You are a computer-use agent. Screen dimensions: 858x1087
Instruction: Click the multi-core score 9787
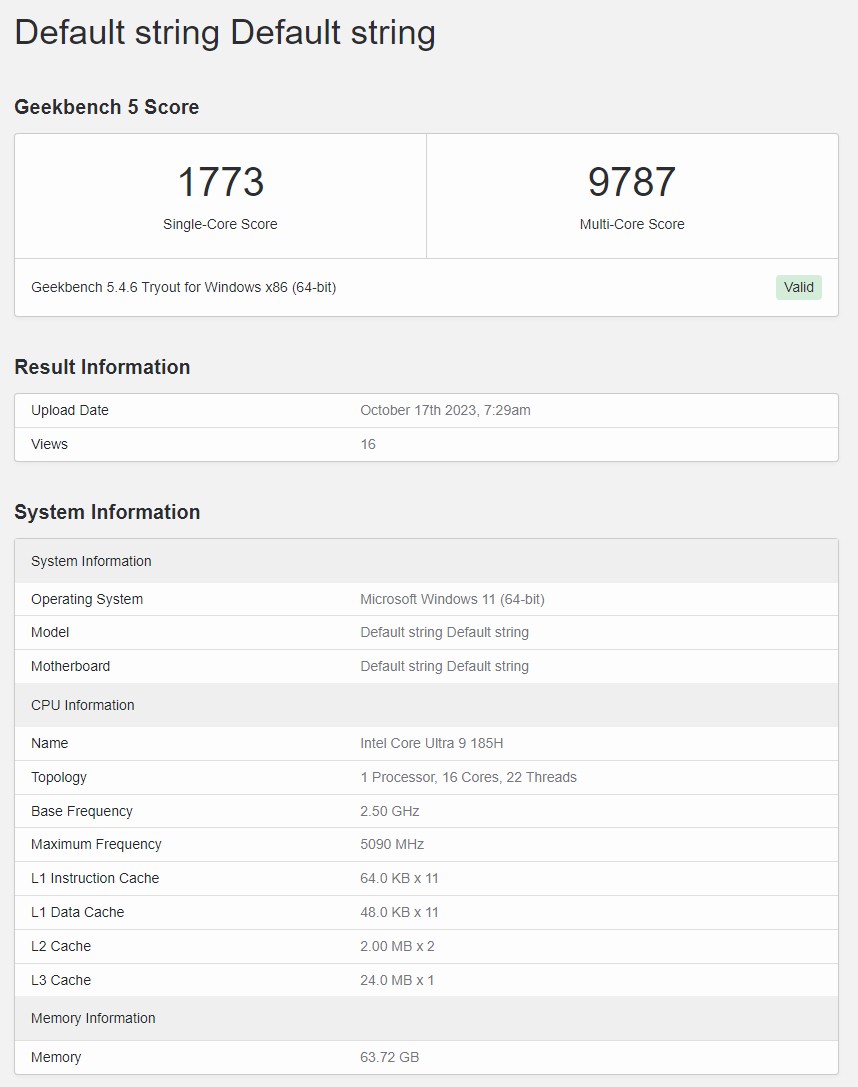[632, 183]
